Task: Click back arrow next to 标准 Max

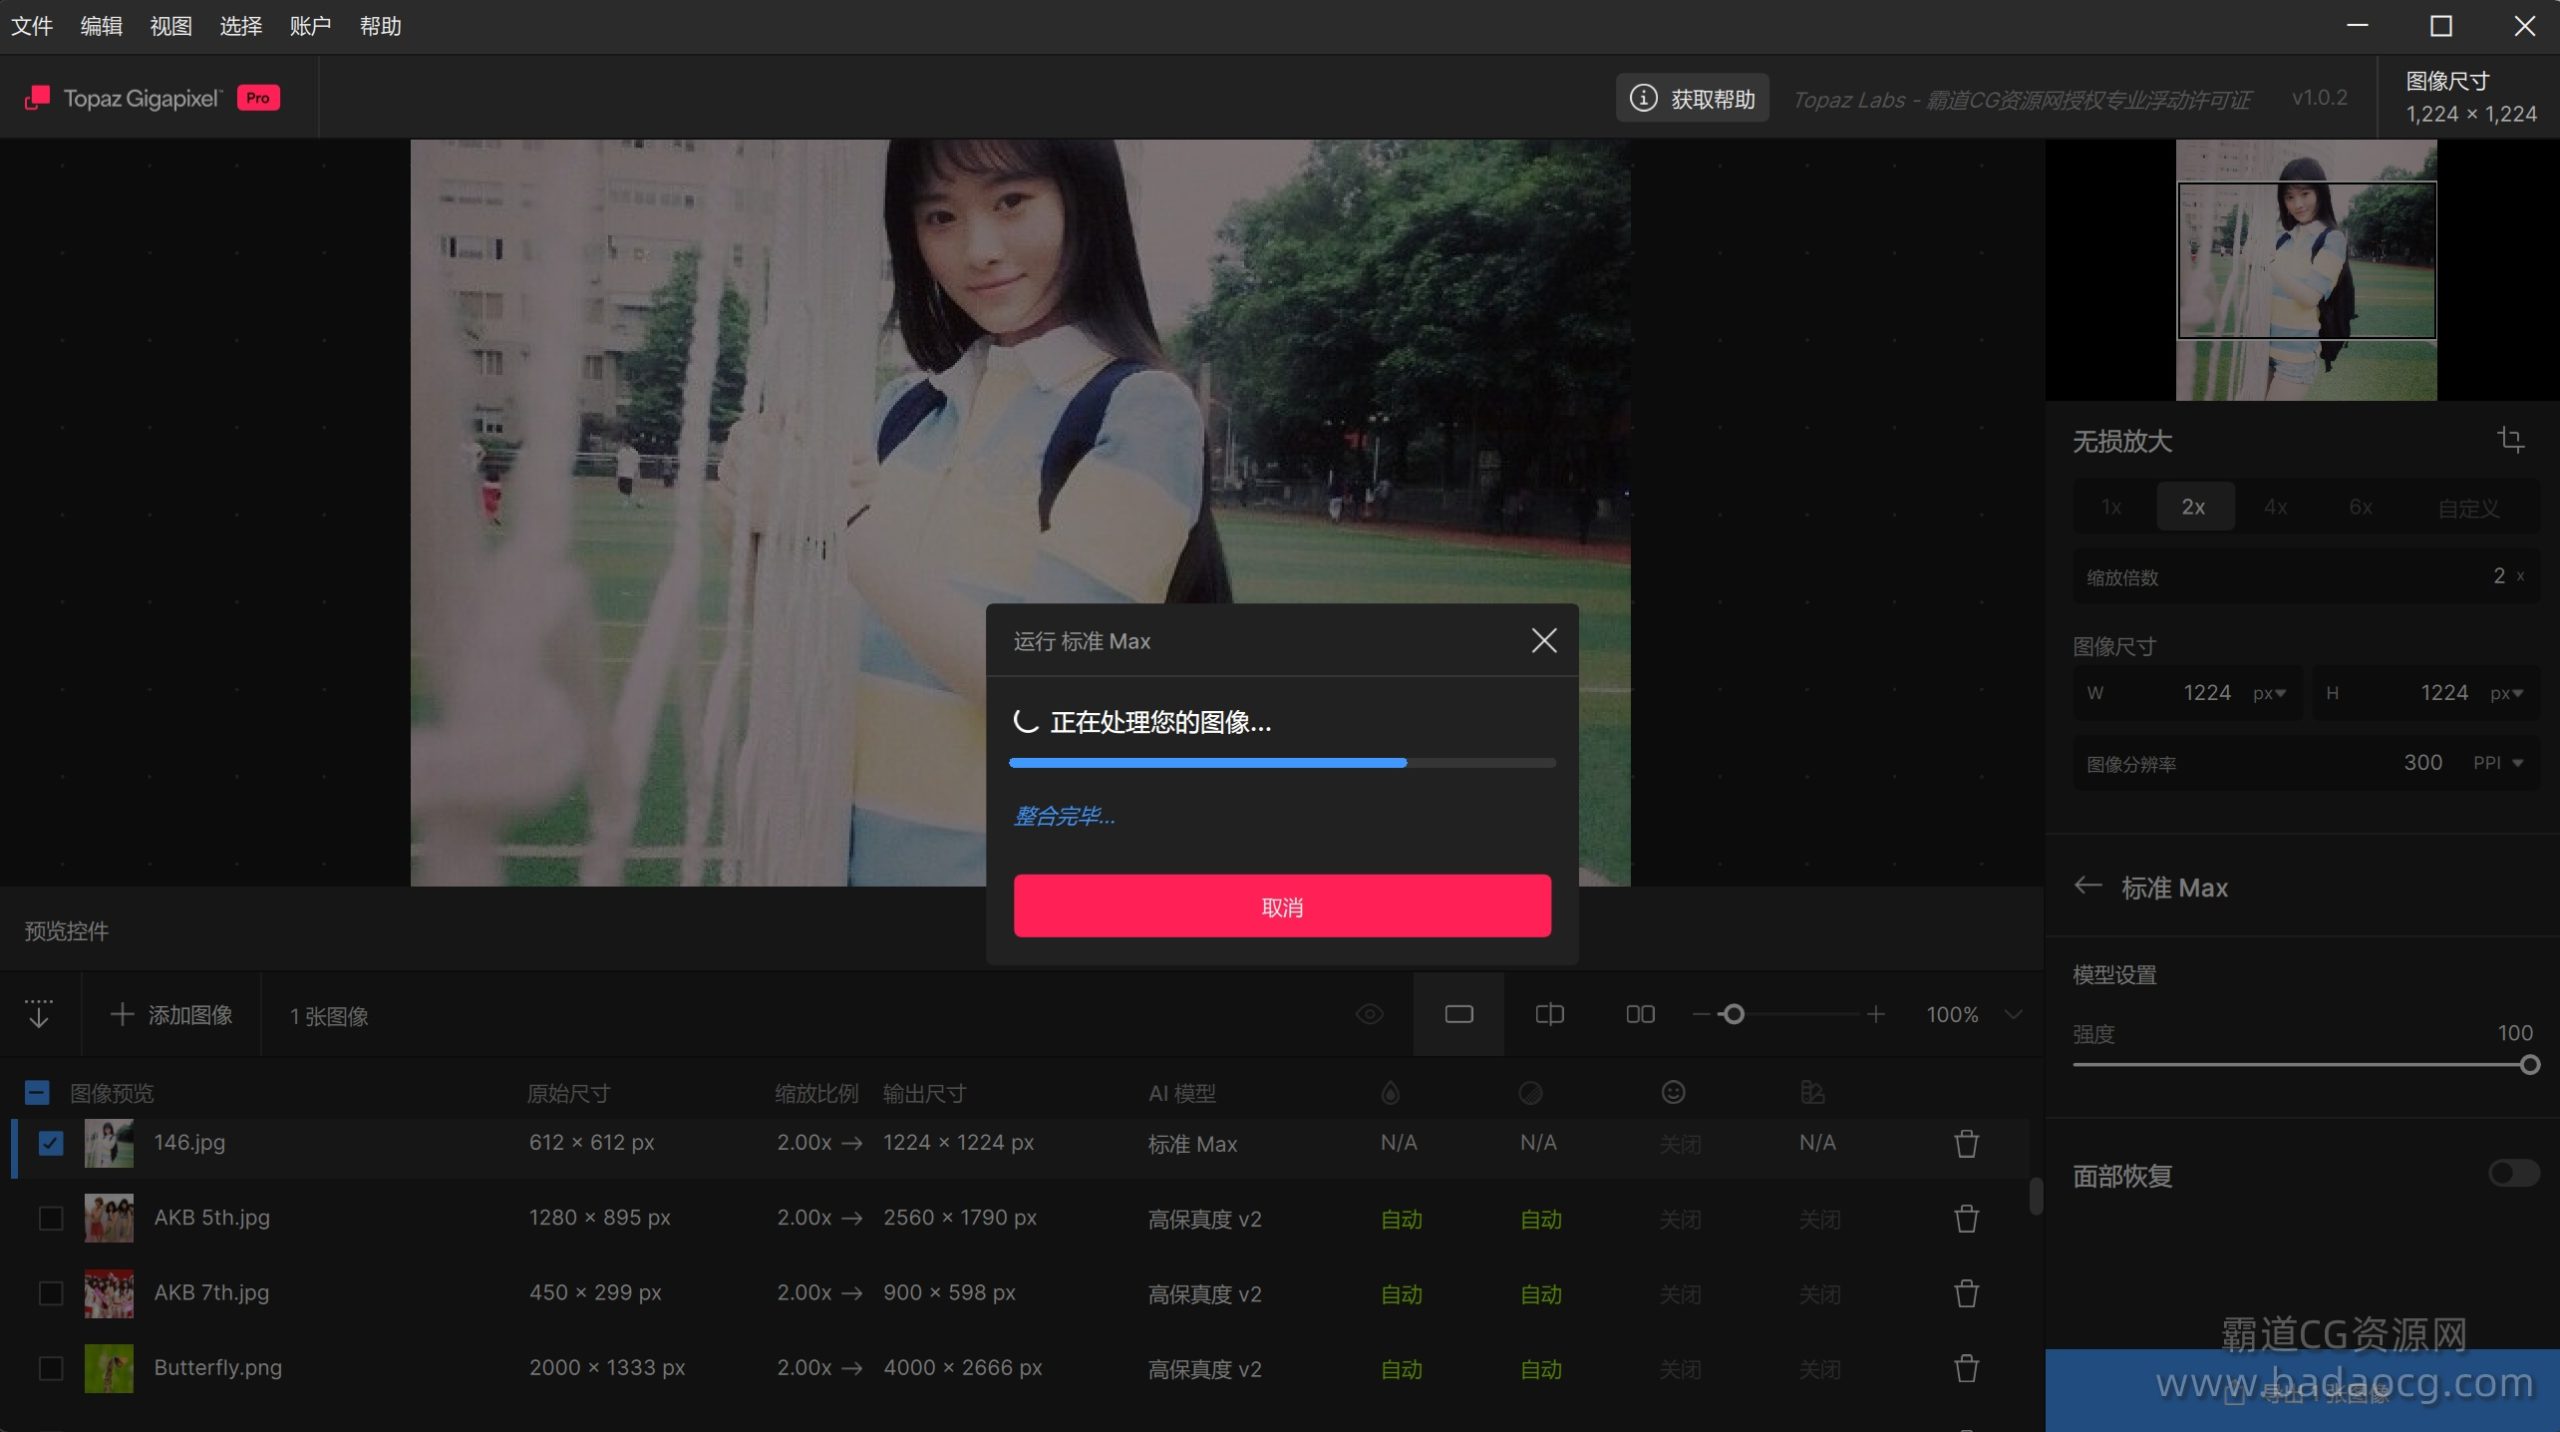Action: [2087, 886]
